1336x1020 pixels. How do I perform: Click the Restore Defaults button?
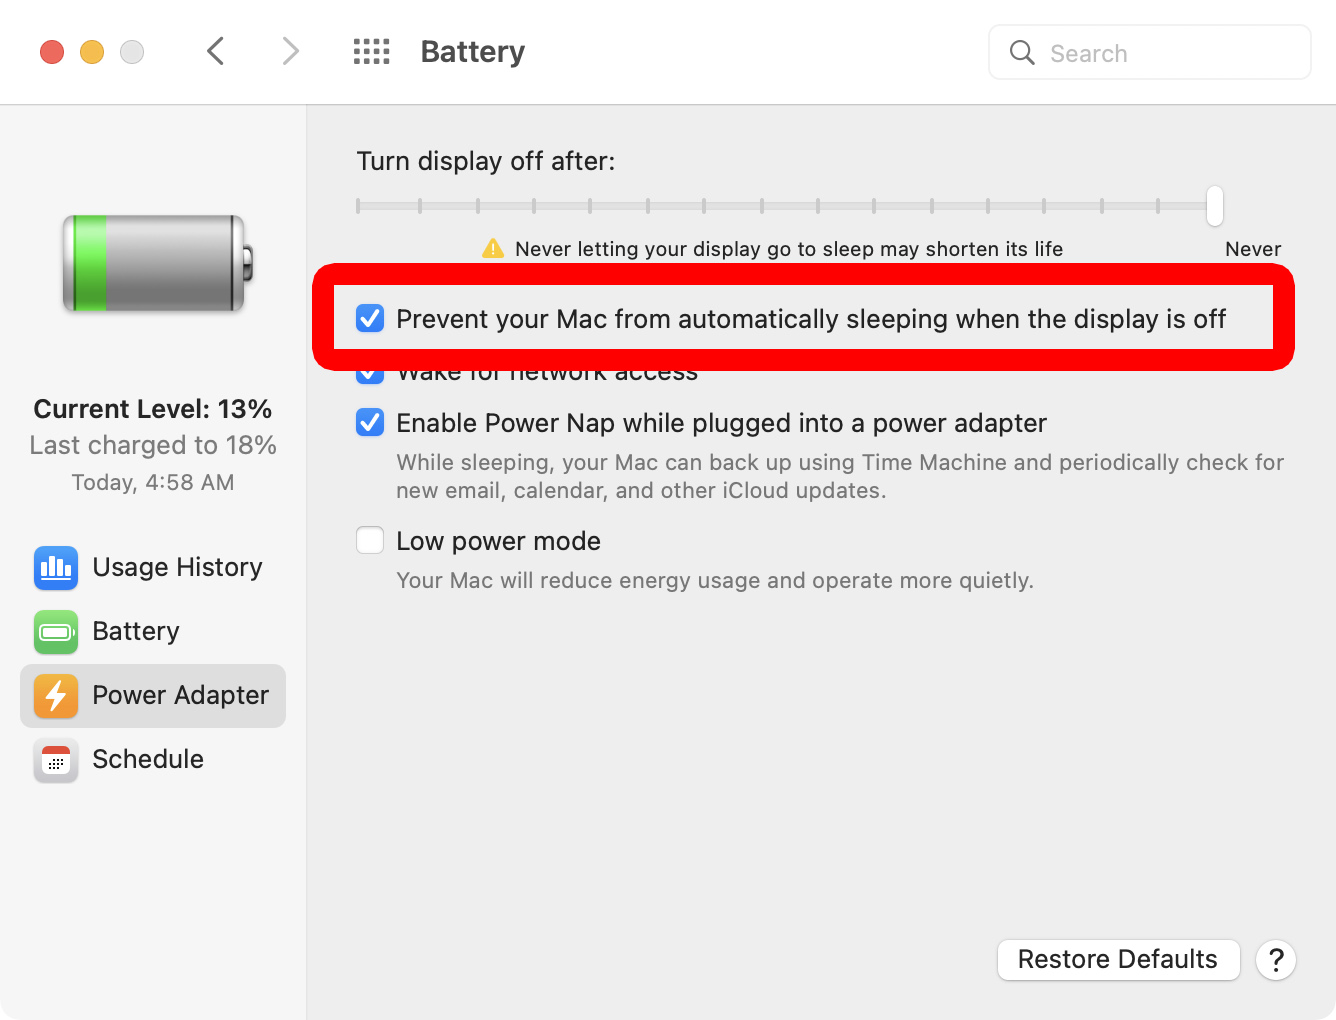click(x=1117, y=959)
